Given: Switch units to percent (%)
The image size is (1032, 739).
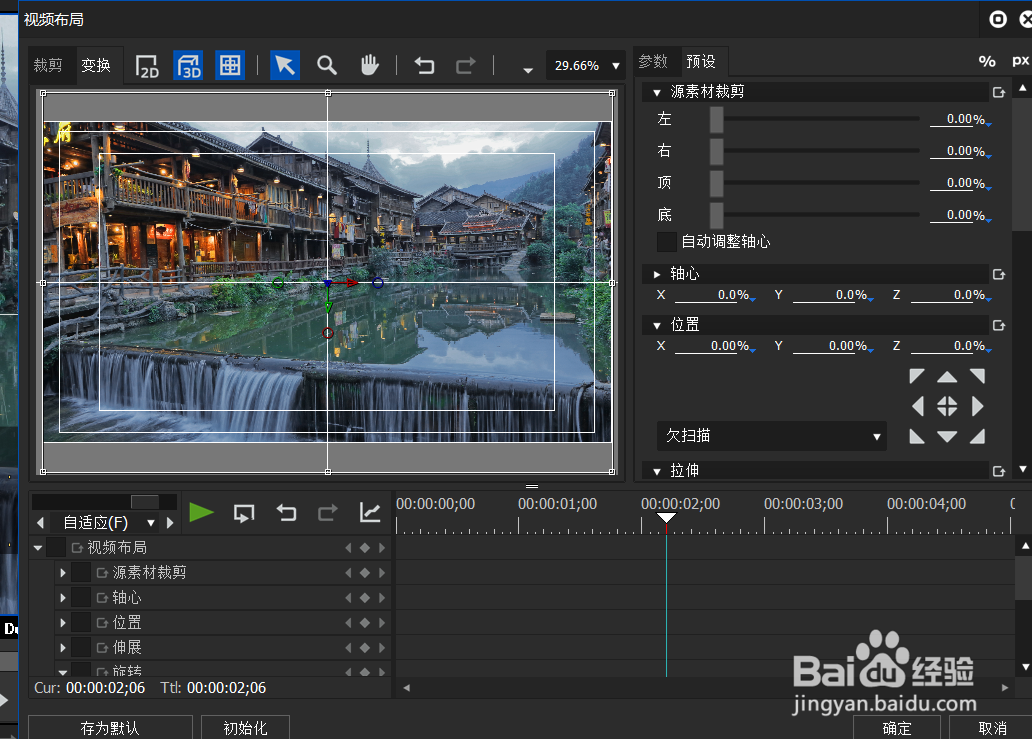Looking at the screenshot, I should point(987,62).
